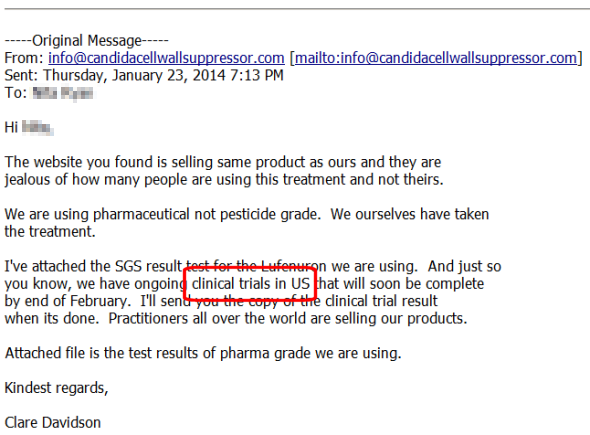The image size is (590, 435).
Task: Click the line starting The website you found
Action: 223,162
